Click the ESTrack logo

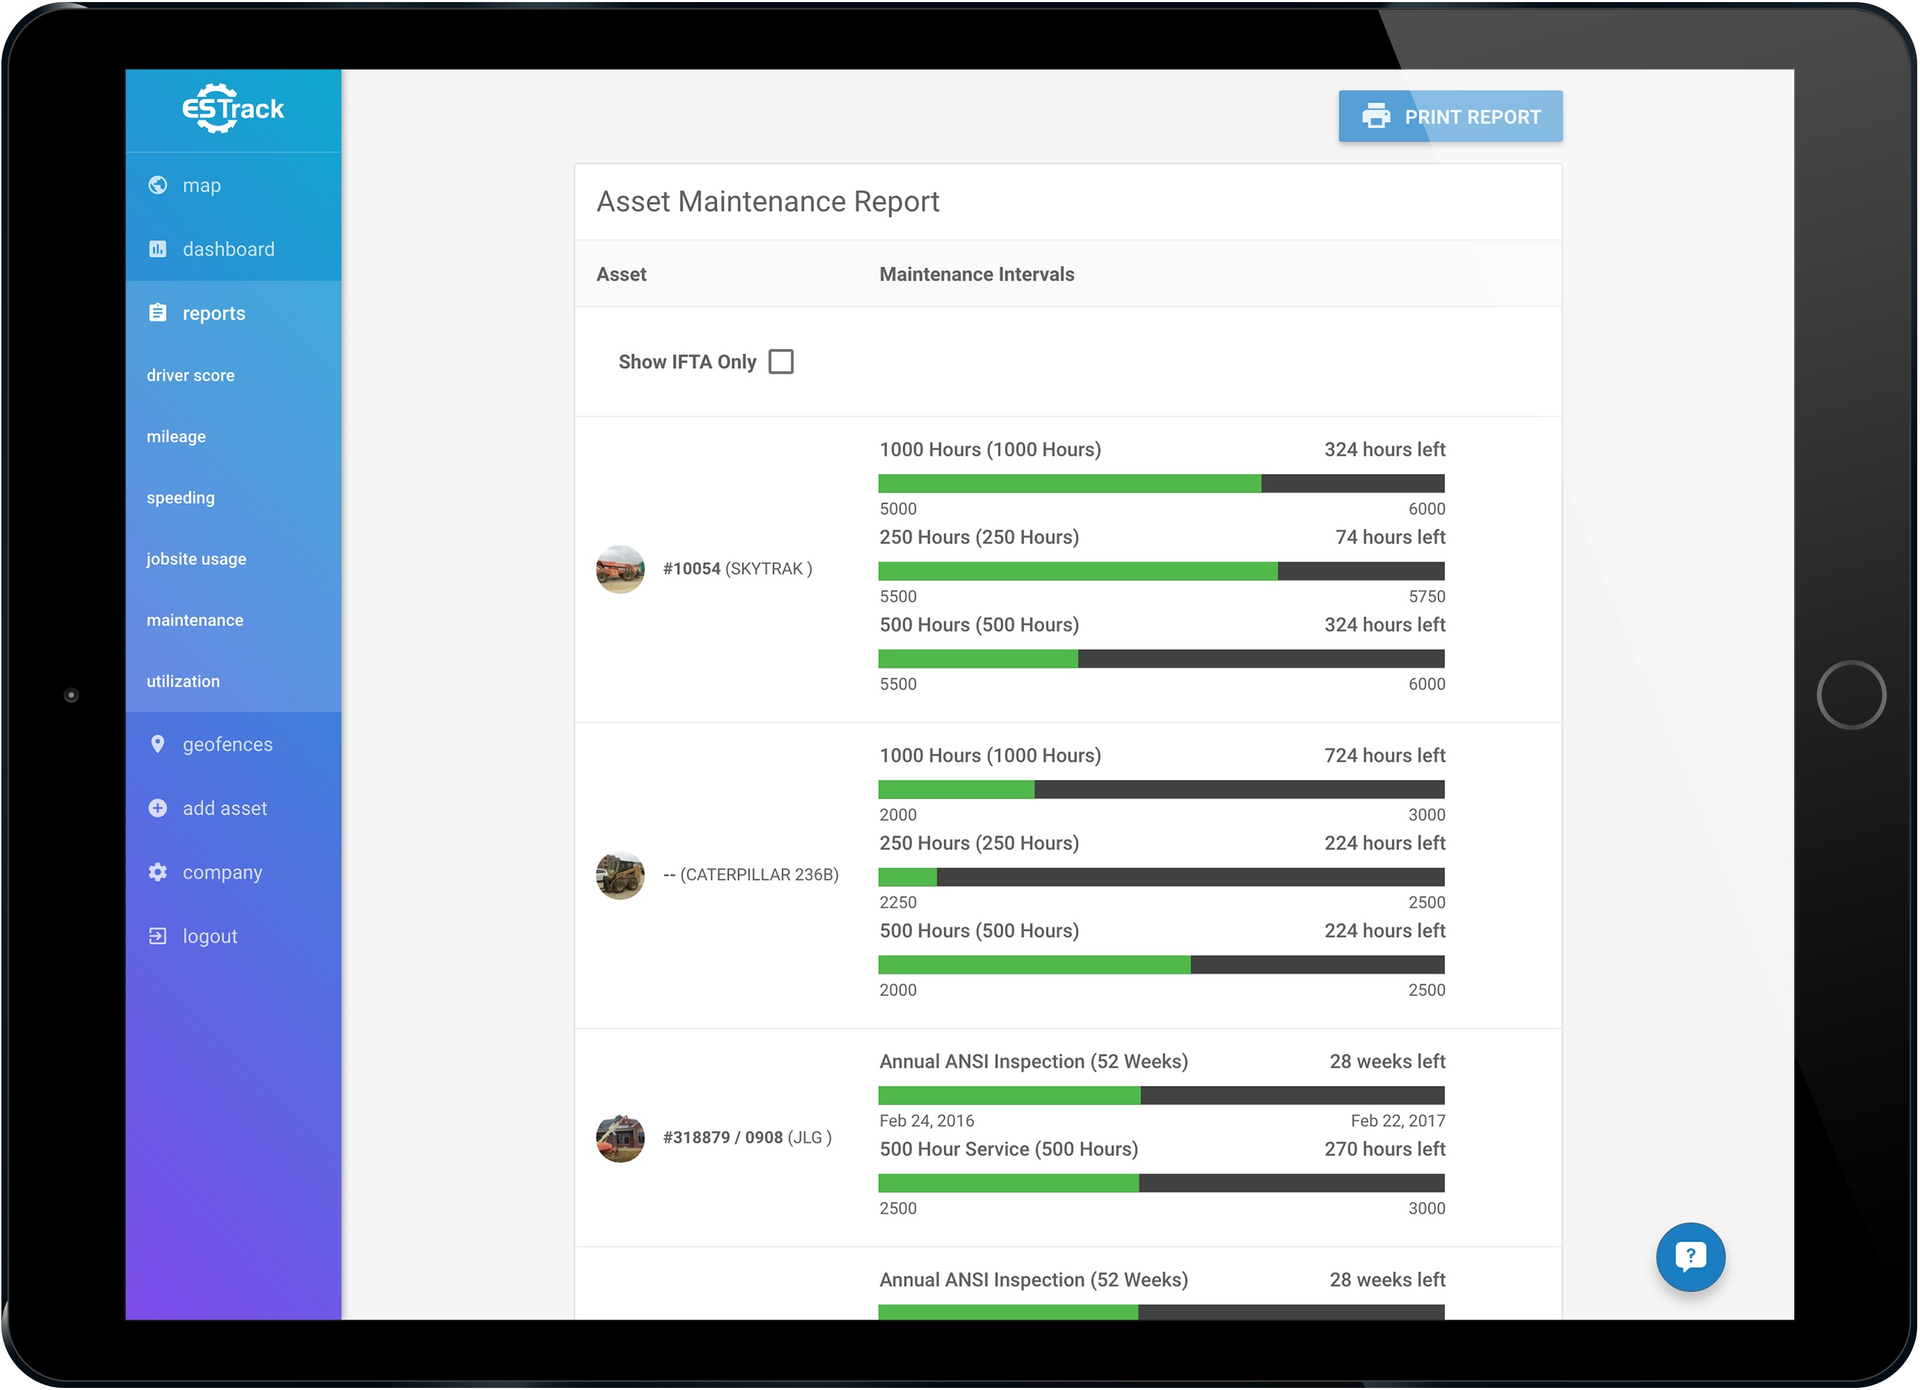(x=233, y=108)
